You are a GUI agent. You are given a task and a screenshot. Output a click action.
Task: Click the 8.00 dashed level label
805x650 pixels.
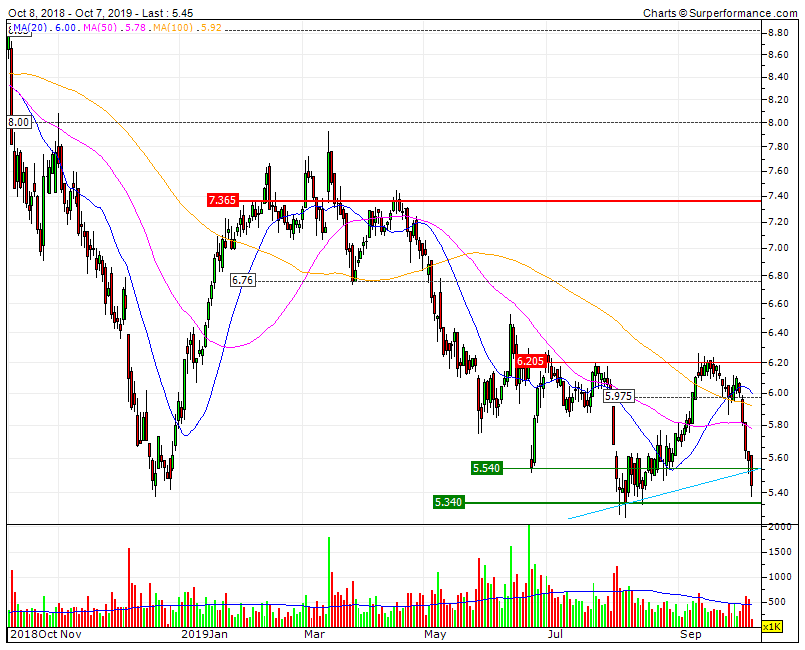(x=19, y=122)
